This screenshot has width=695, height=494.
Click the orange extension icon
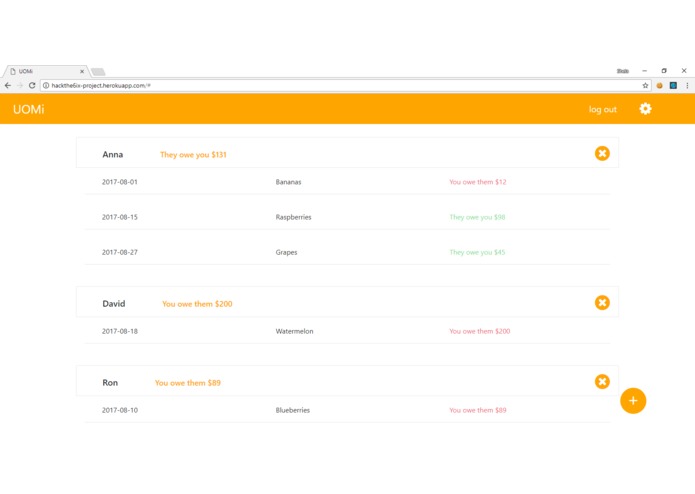click(x=660, y=86)
